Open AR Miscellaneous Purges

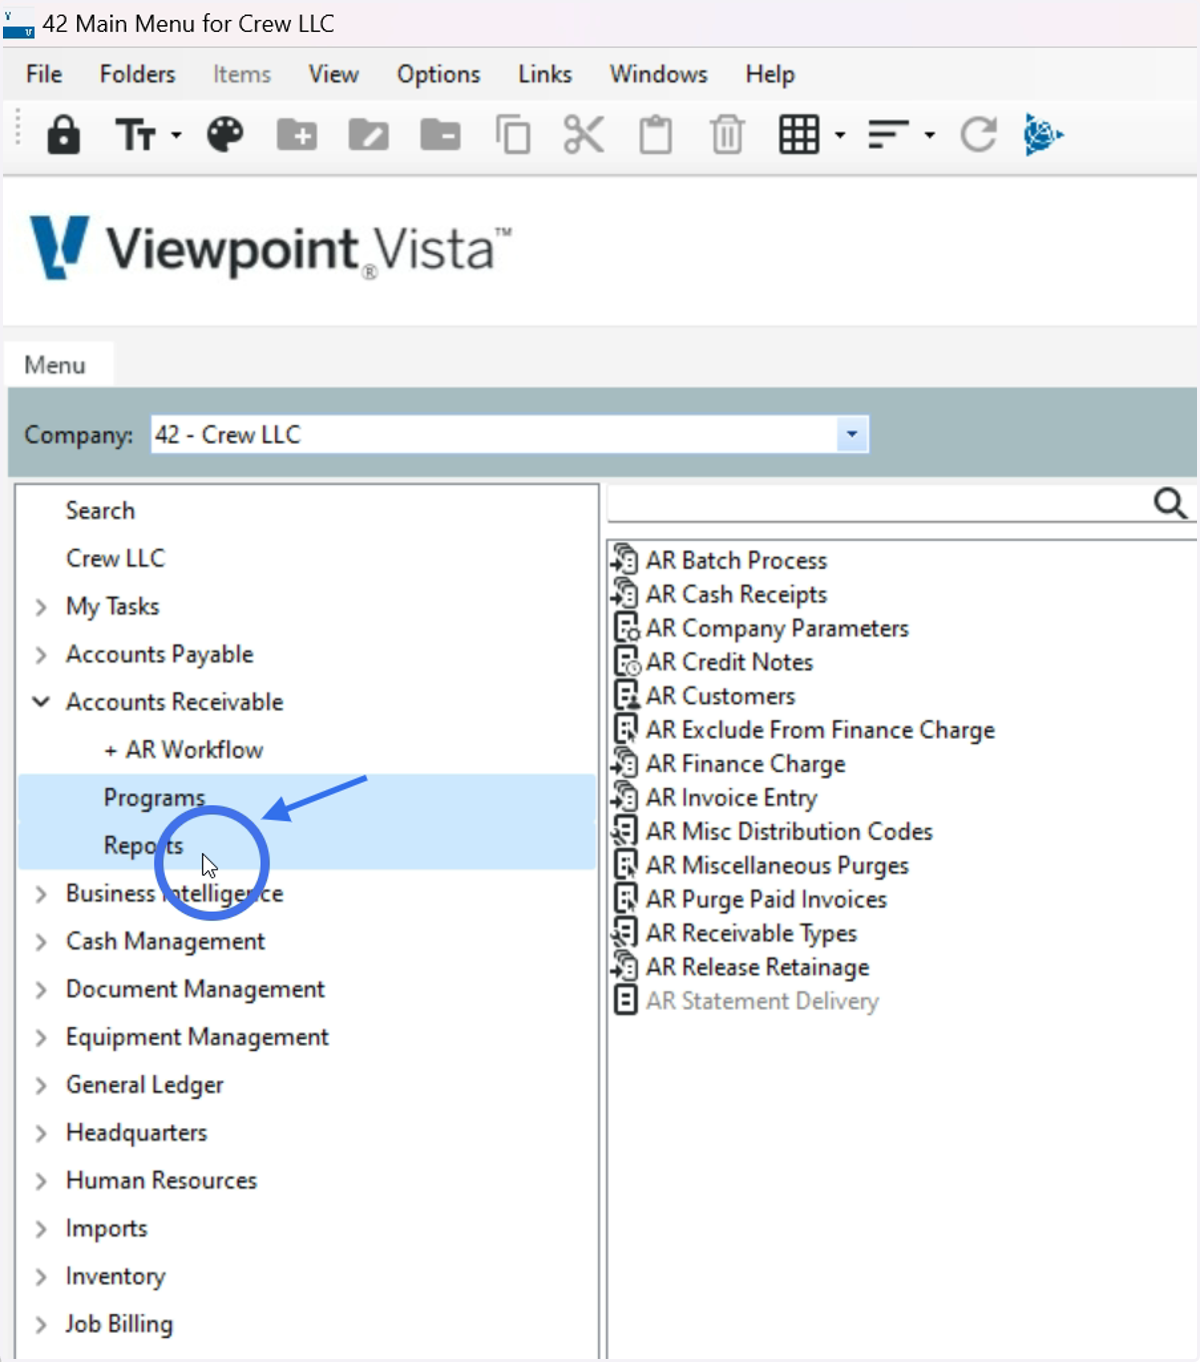[x=777, y=866]
